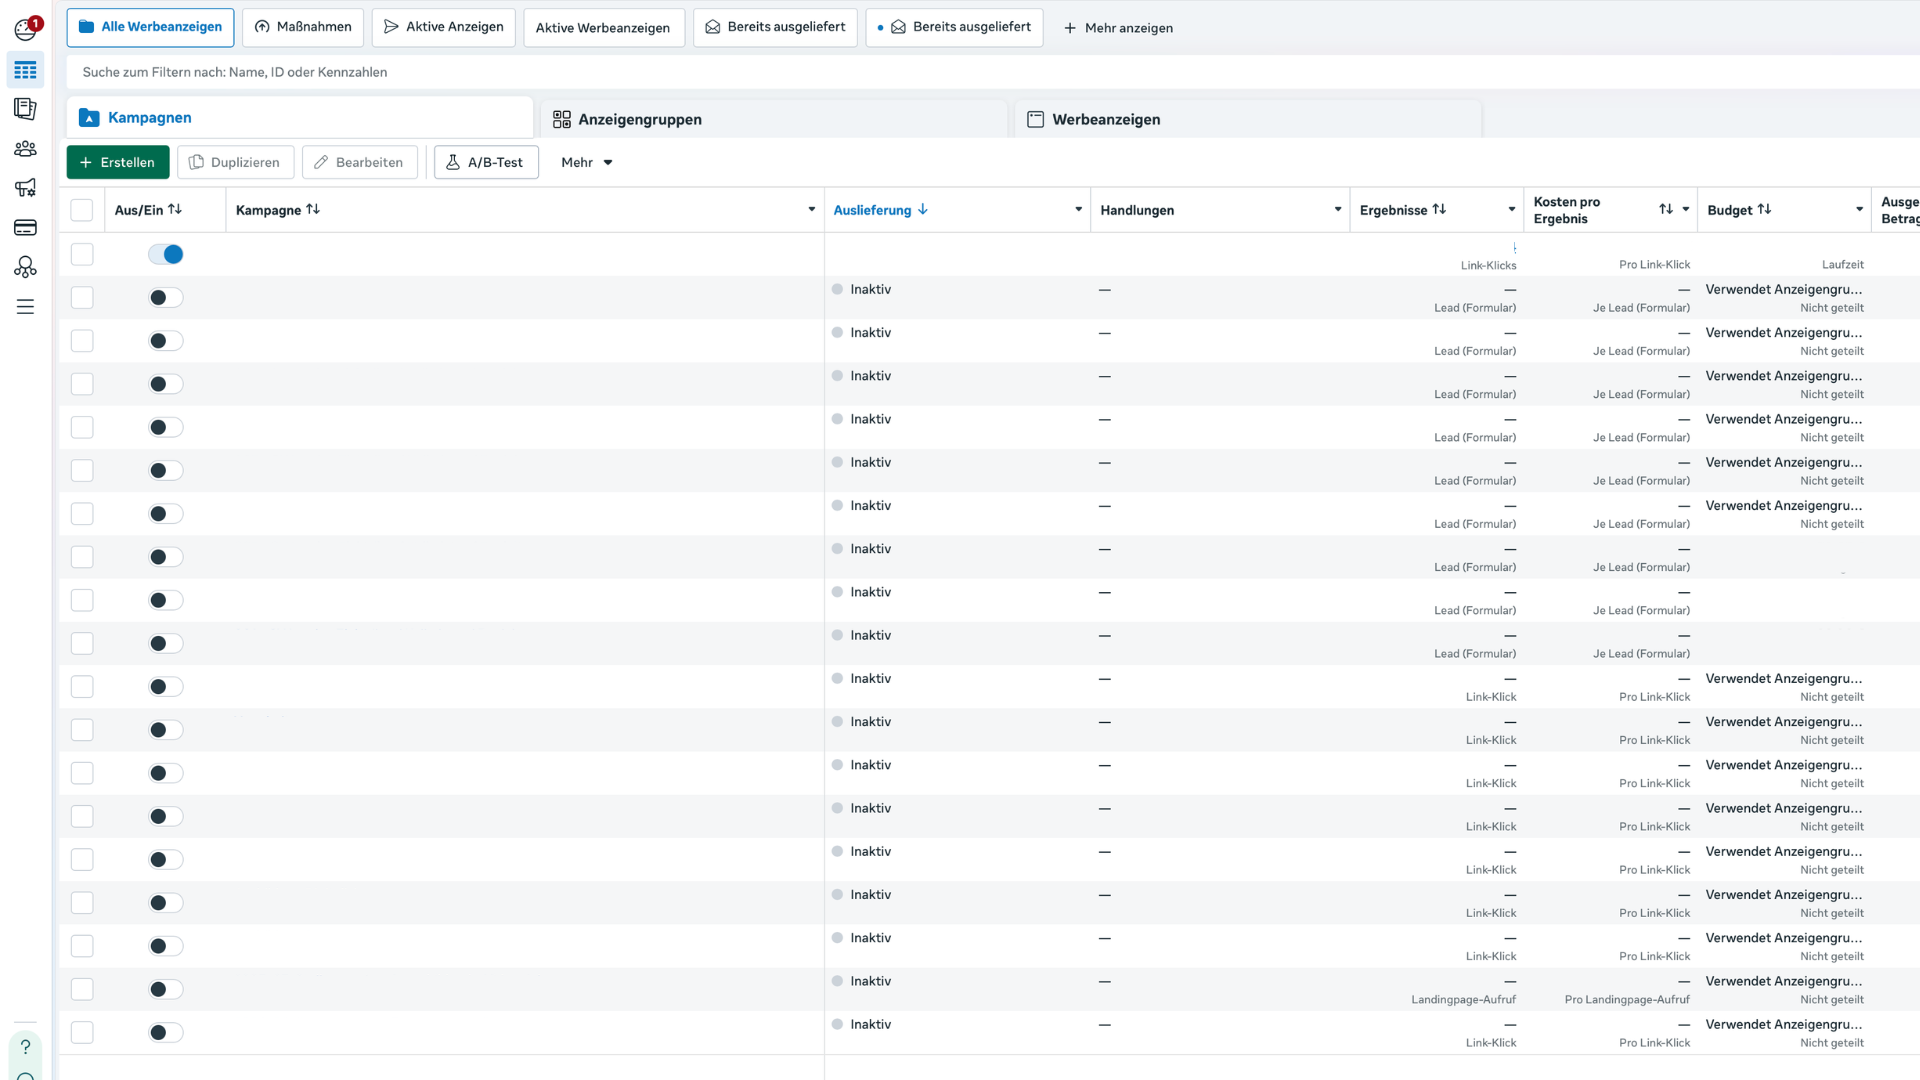1920x1080 pixels.
Task: Tick the select-all checkbox in table header
Action: pyautogui.click(x=82, y=210)
